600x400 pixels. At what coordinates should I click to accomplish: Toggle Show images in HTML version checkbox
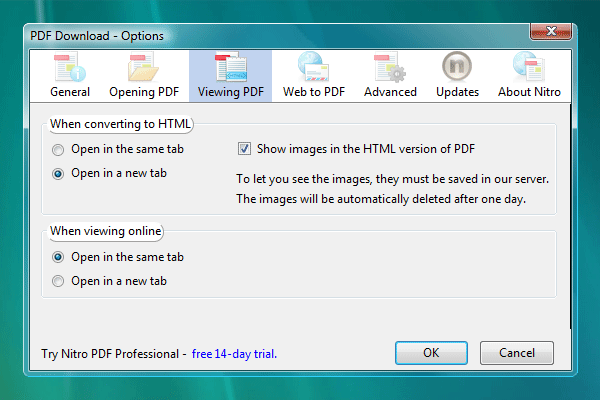click(244, 149)
